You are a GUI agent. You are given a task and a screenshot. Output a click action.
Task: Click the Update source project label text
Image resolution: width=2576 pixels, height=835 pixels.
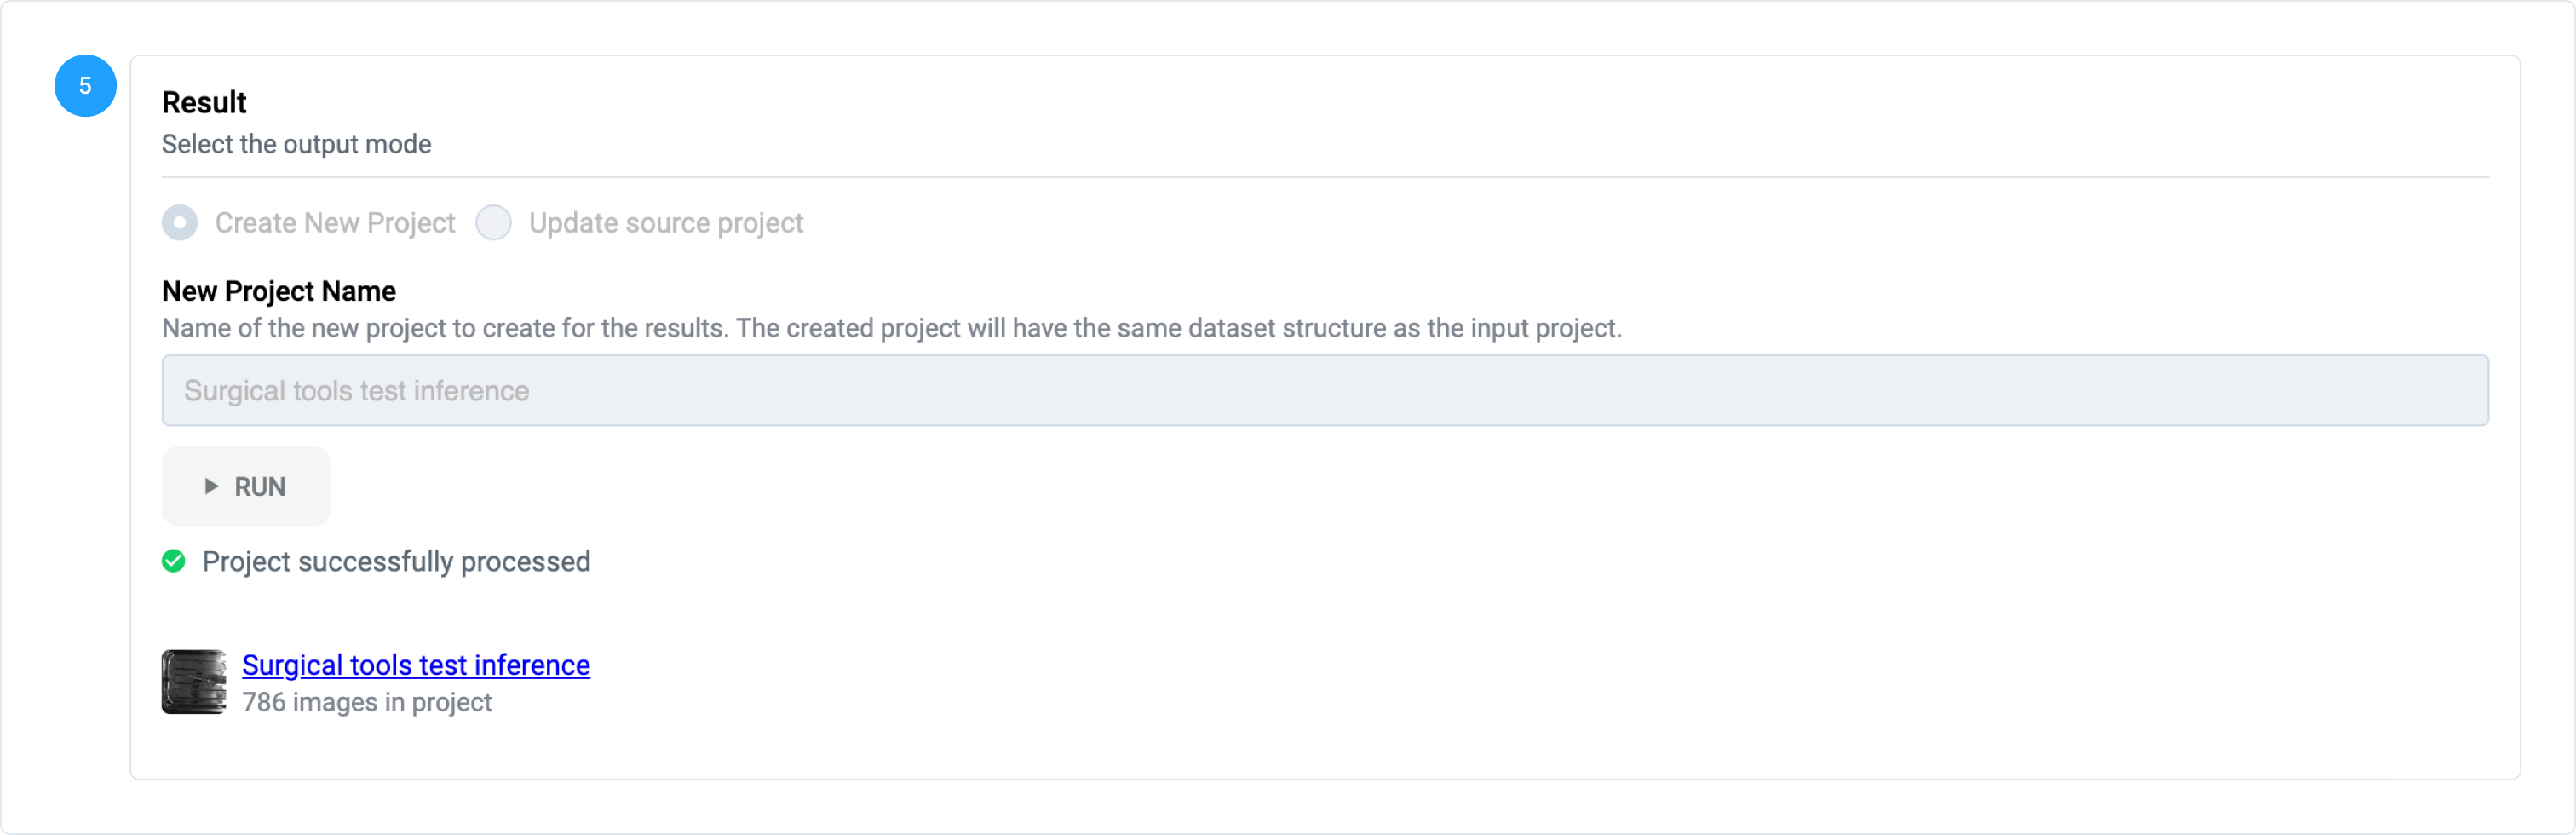(666, 223)
